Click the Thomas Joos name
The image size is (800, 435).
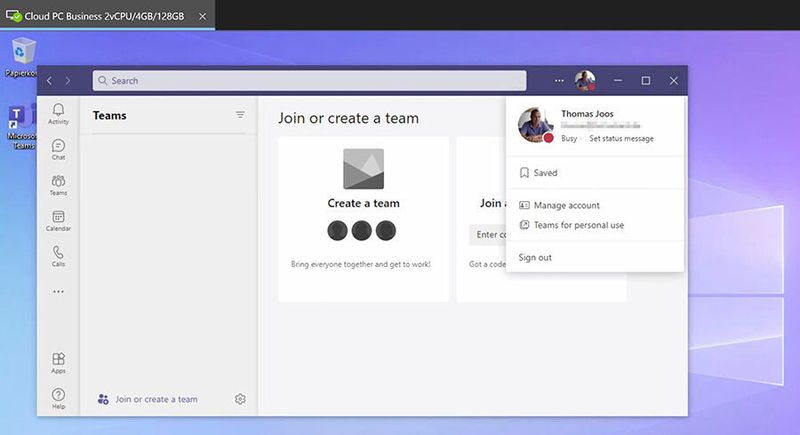[x=587, y=114]
